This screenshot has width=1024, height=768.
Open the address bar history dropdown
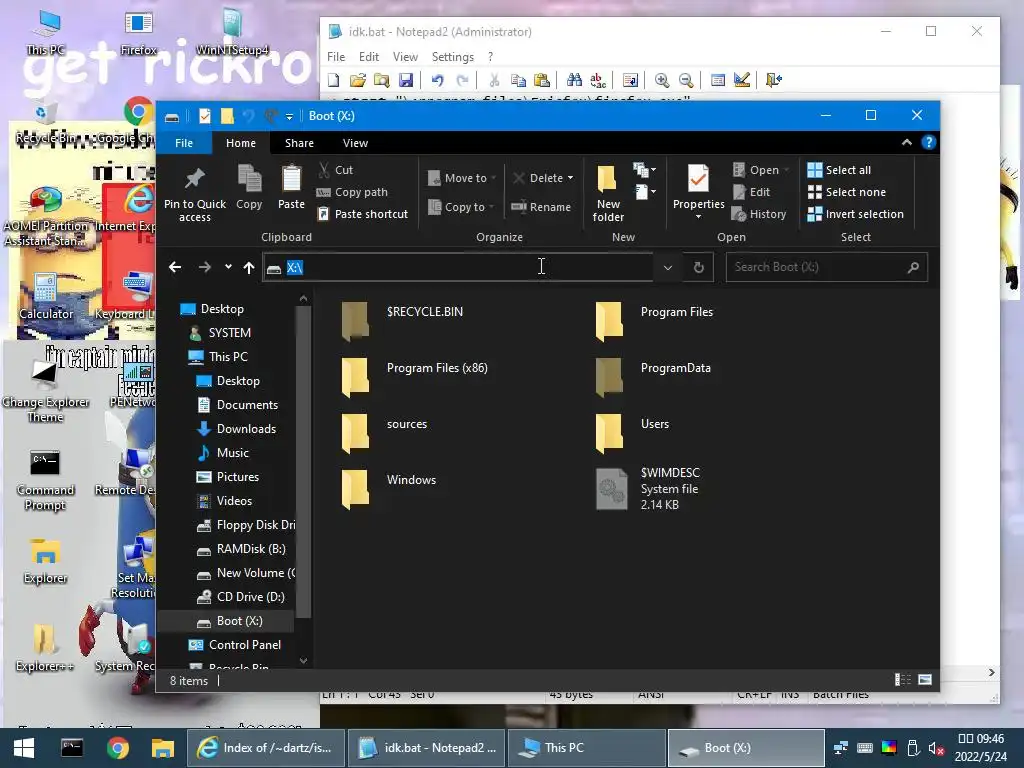[667, 267]
